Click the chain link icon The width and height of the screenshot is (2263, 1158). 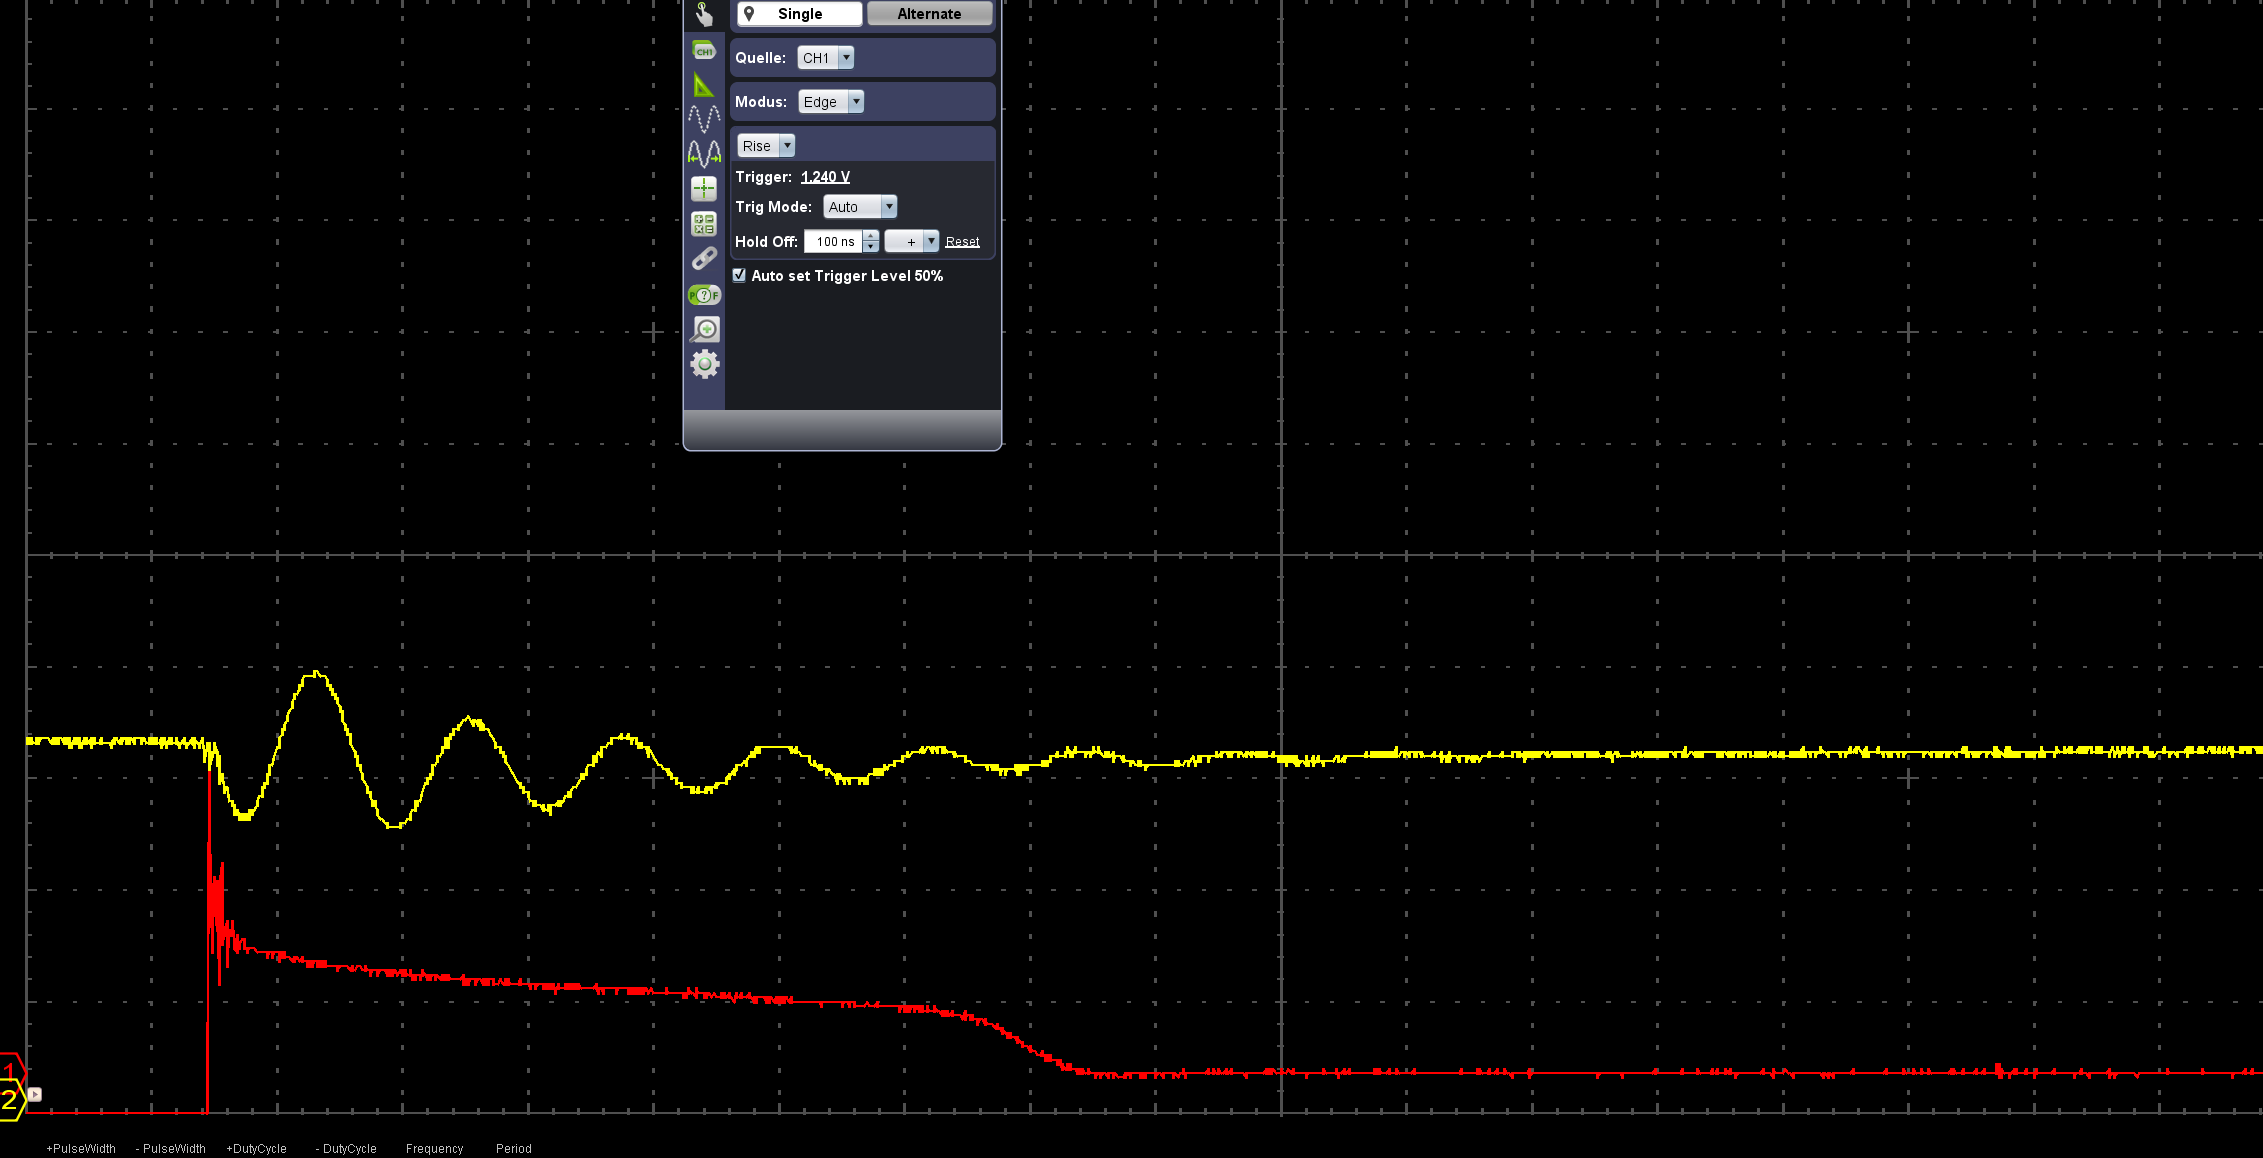(x=704, y=259)
